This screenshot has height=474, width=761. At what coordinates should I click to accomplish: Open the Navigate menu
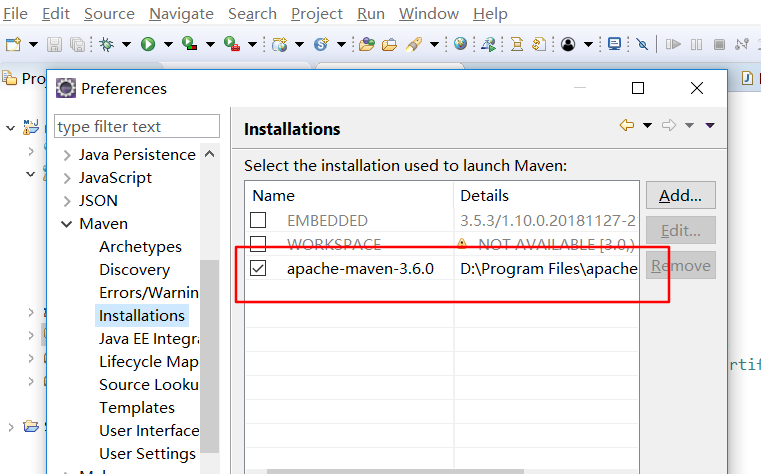[x=181, y=14]
